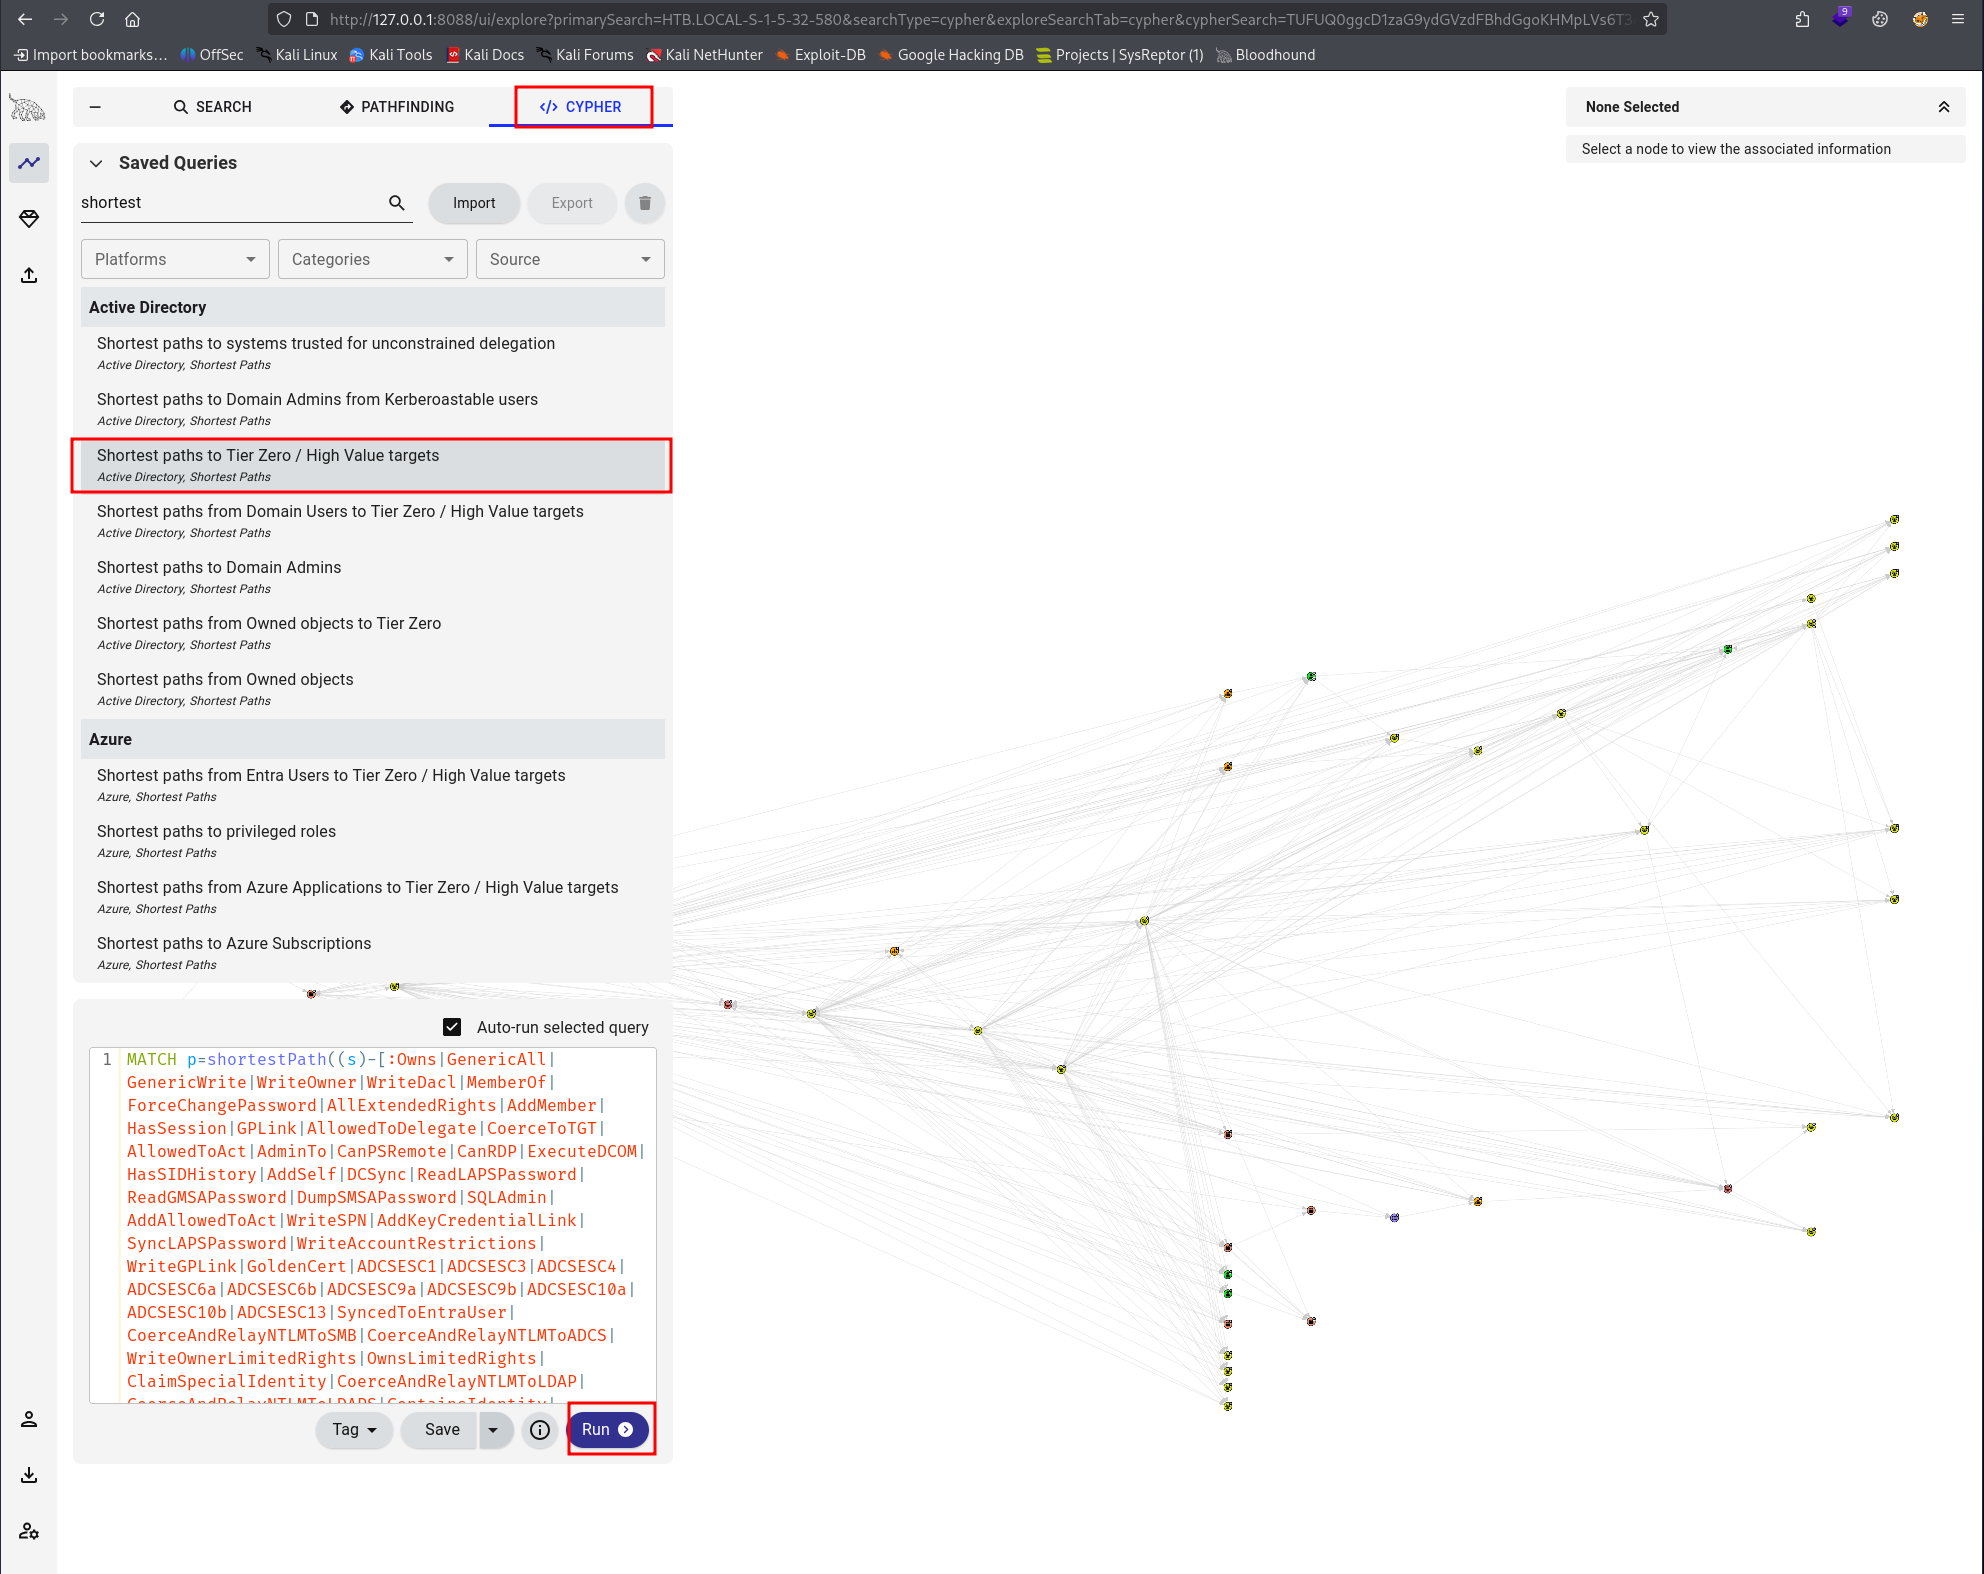Open the Categories filter dropdown
The image size is (1984, 1574).
[372, 258]
